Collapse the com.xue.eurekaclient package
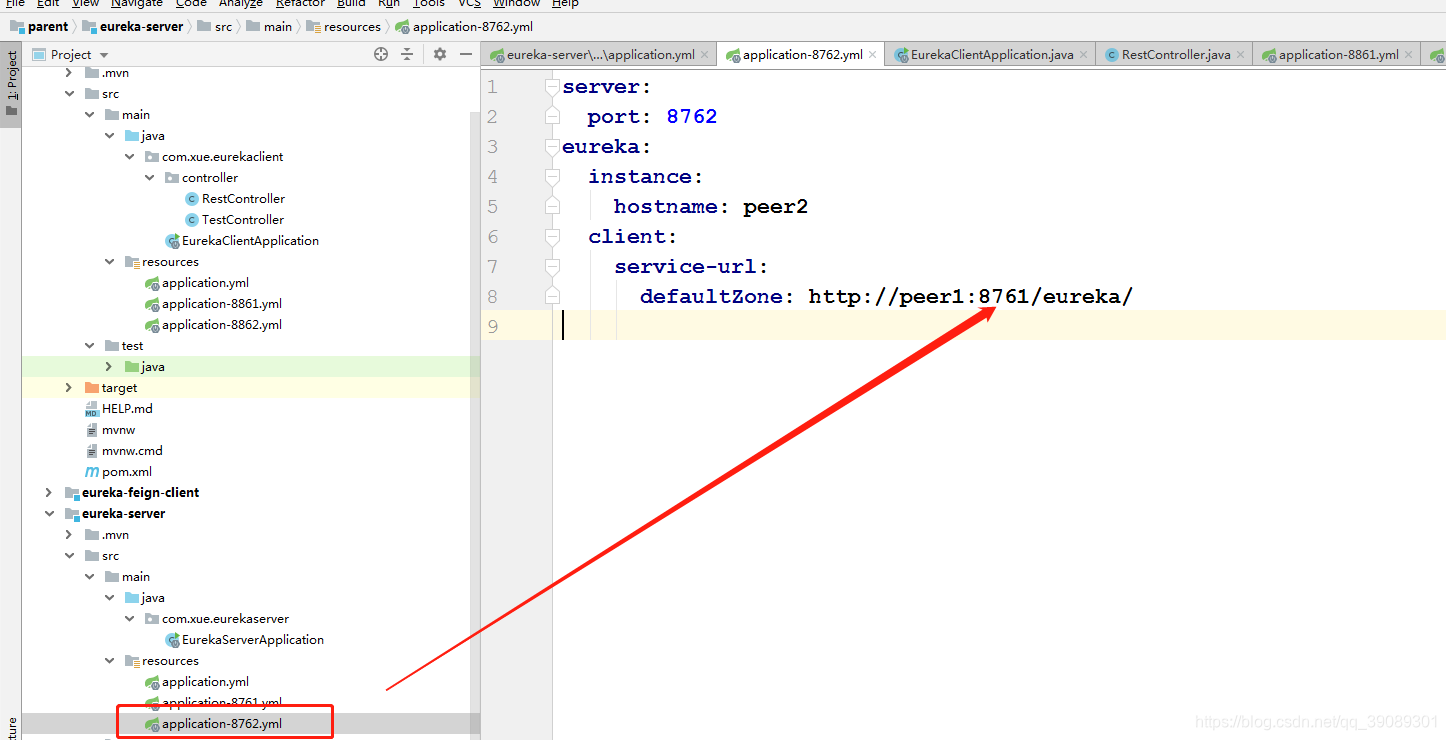The image size is (1446, 740). 130,157
